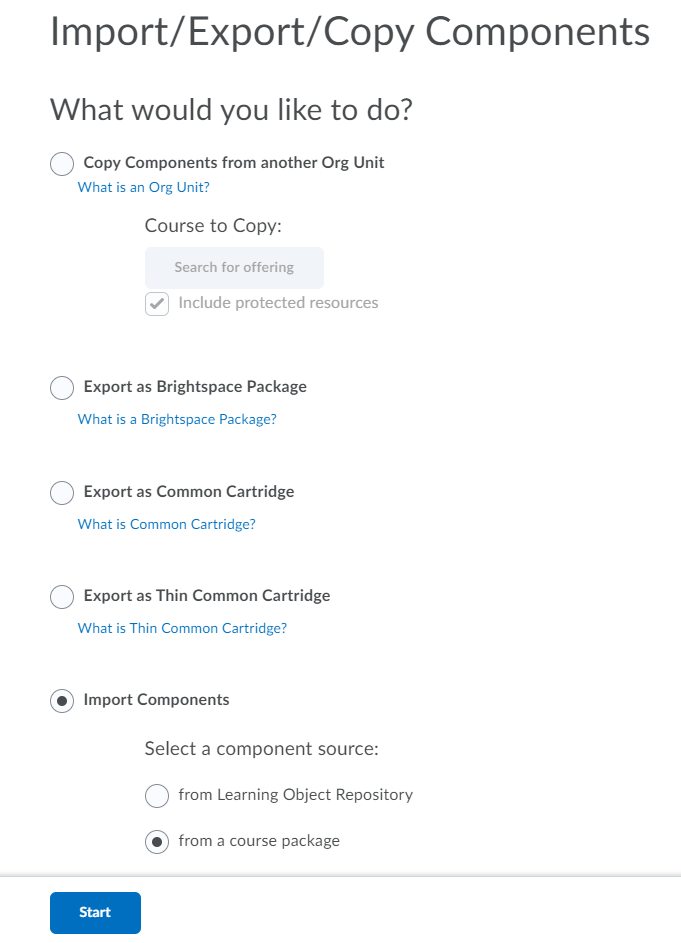This screenshot has height=943, width=681.
Task: Select the Import Components radio button
Action: pyautogui.click(x=62, y=701)
